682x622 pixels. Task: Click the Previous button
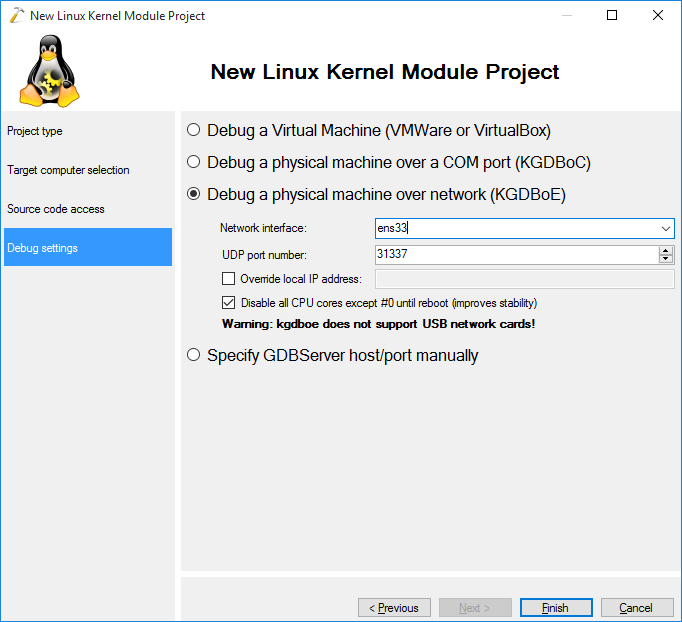[x=394, y=608]
